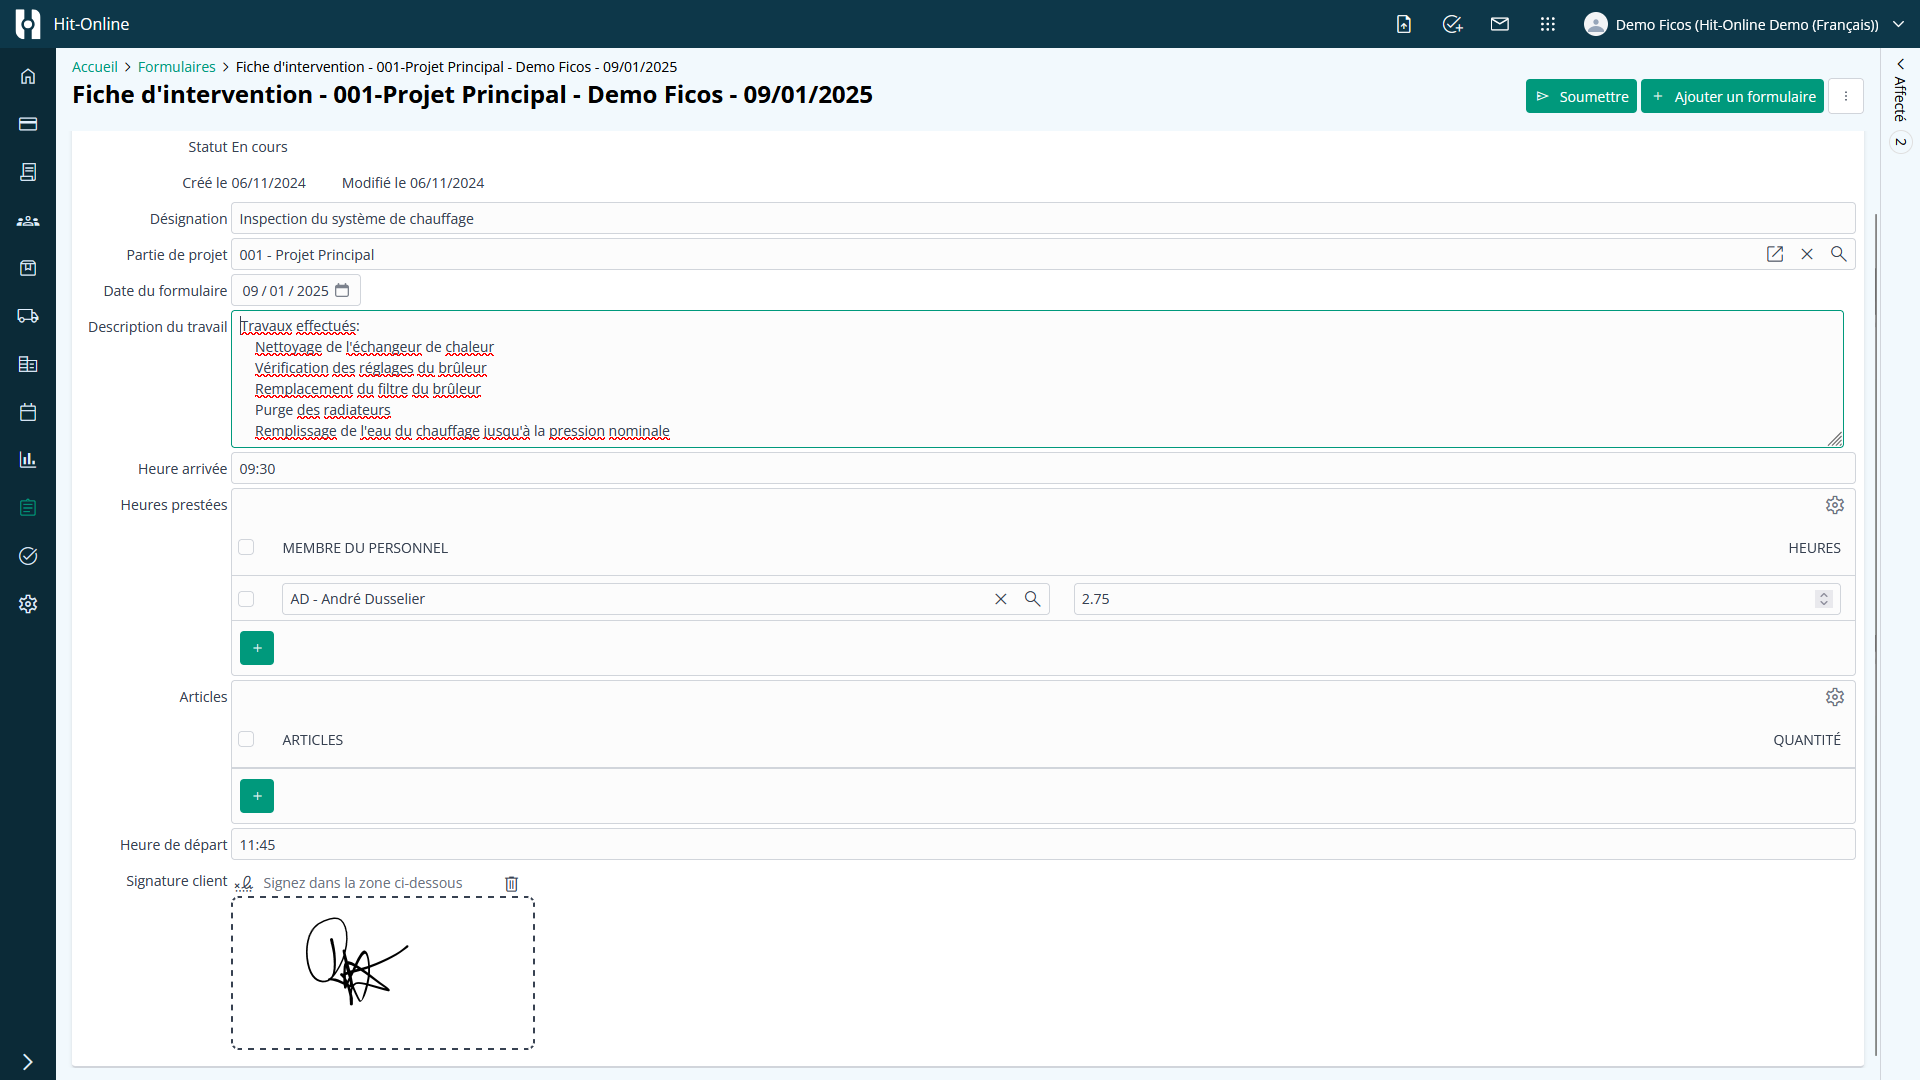
Task: Open the check circle icon in sidebar
Action: coord(28,556)
